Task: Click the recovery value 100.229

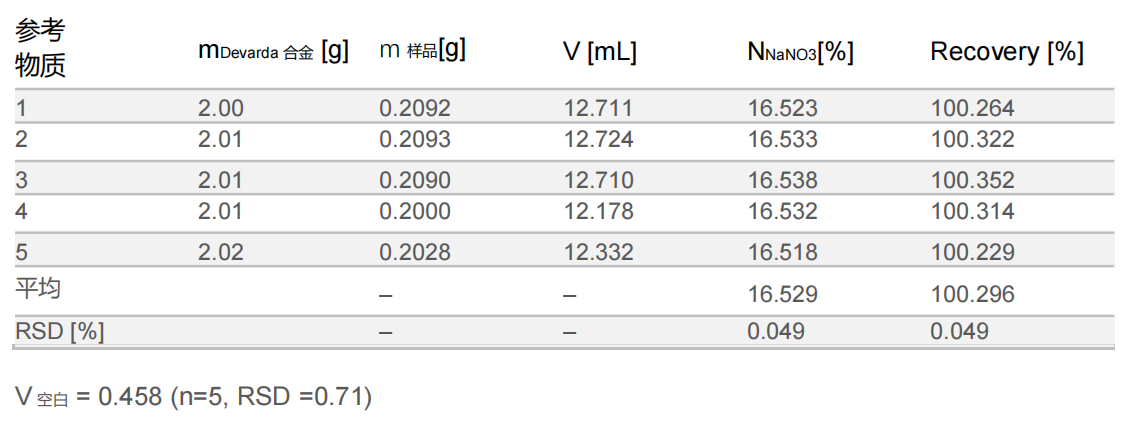Action: coord(972,253)
